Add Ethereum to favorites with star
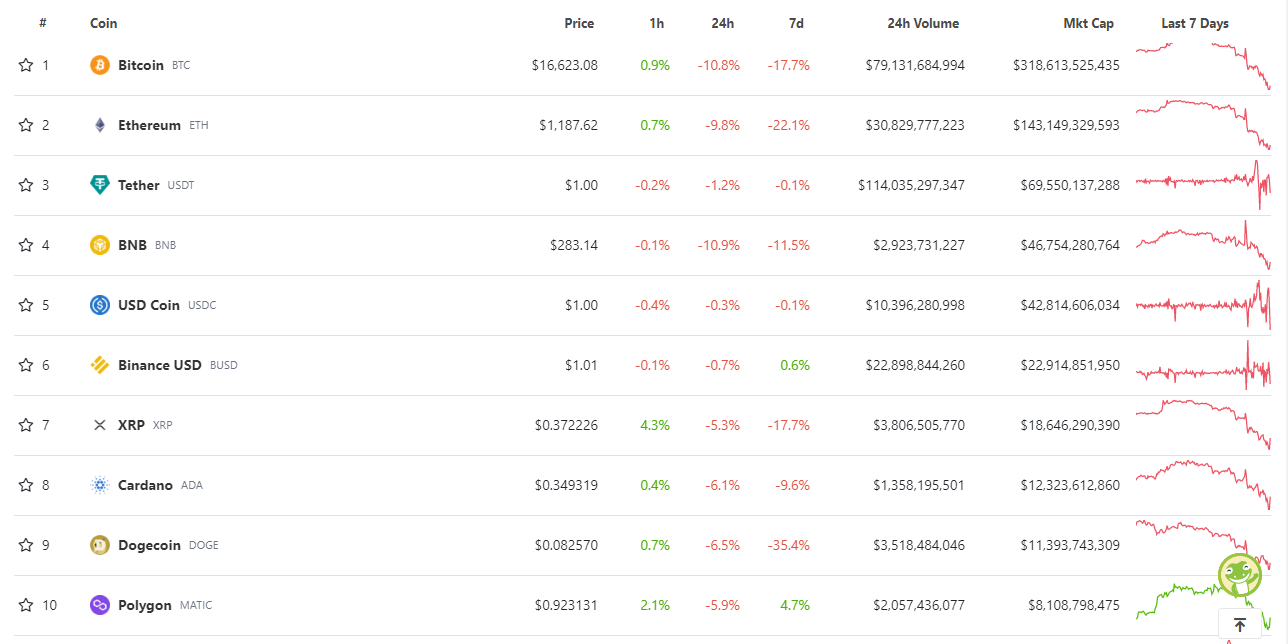Image resolution: width=1288 pixels, height=644 pixels. pos(26,125)
